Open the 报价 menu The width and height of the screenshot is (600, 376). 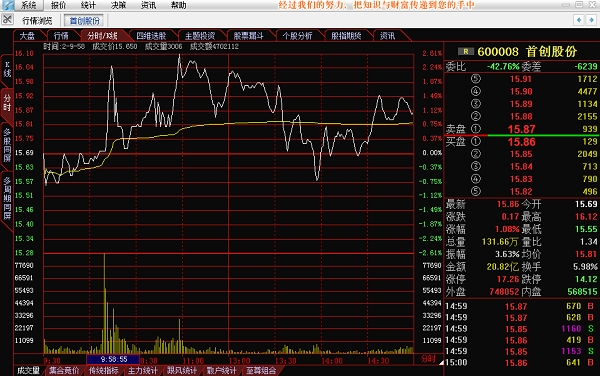[x=59, y=5]
